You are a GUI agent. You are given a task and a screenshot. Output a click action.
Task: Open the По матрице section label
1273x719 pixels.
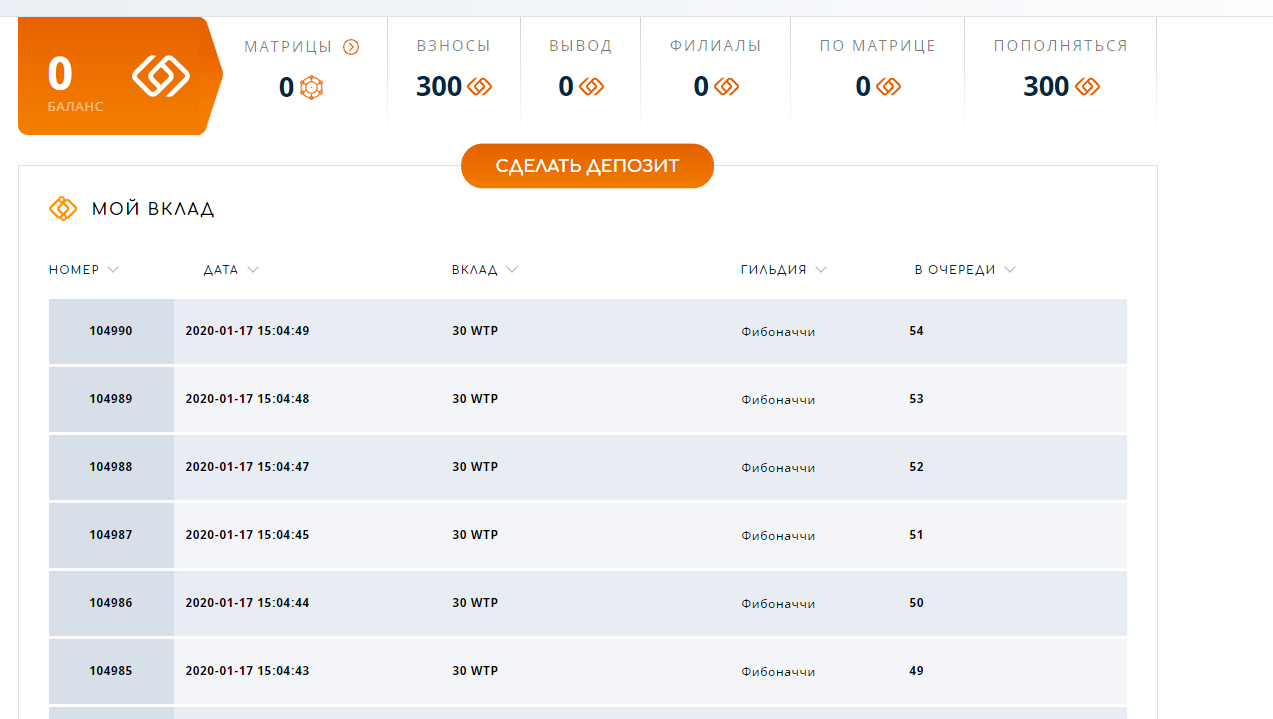click(x=878, y=46)
